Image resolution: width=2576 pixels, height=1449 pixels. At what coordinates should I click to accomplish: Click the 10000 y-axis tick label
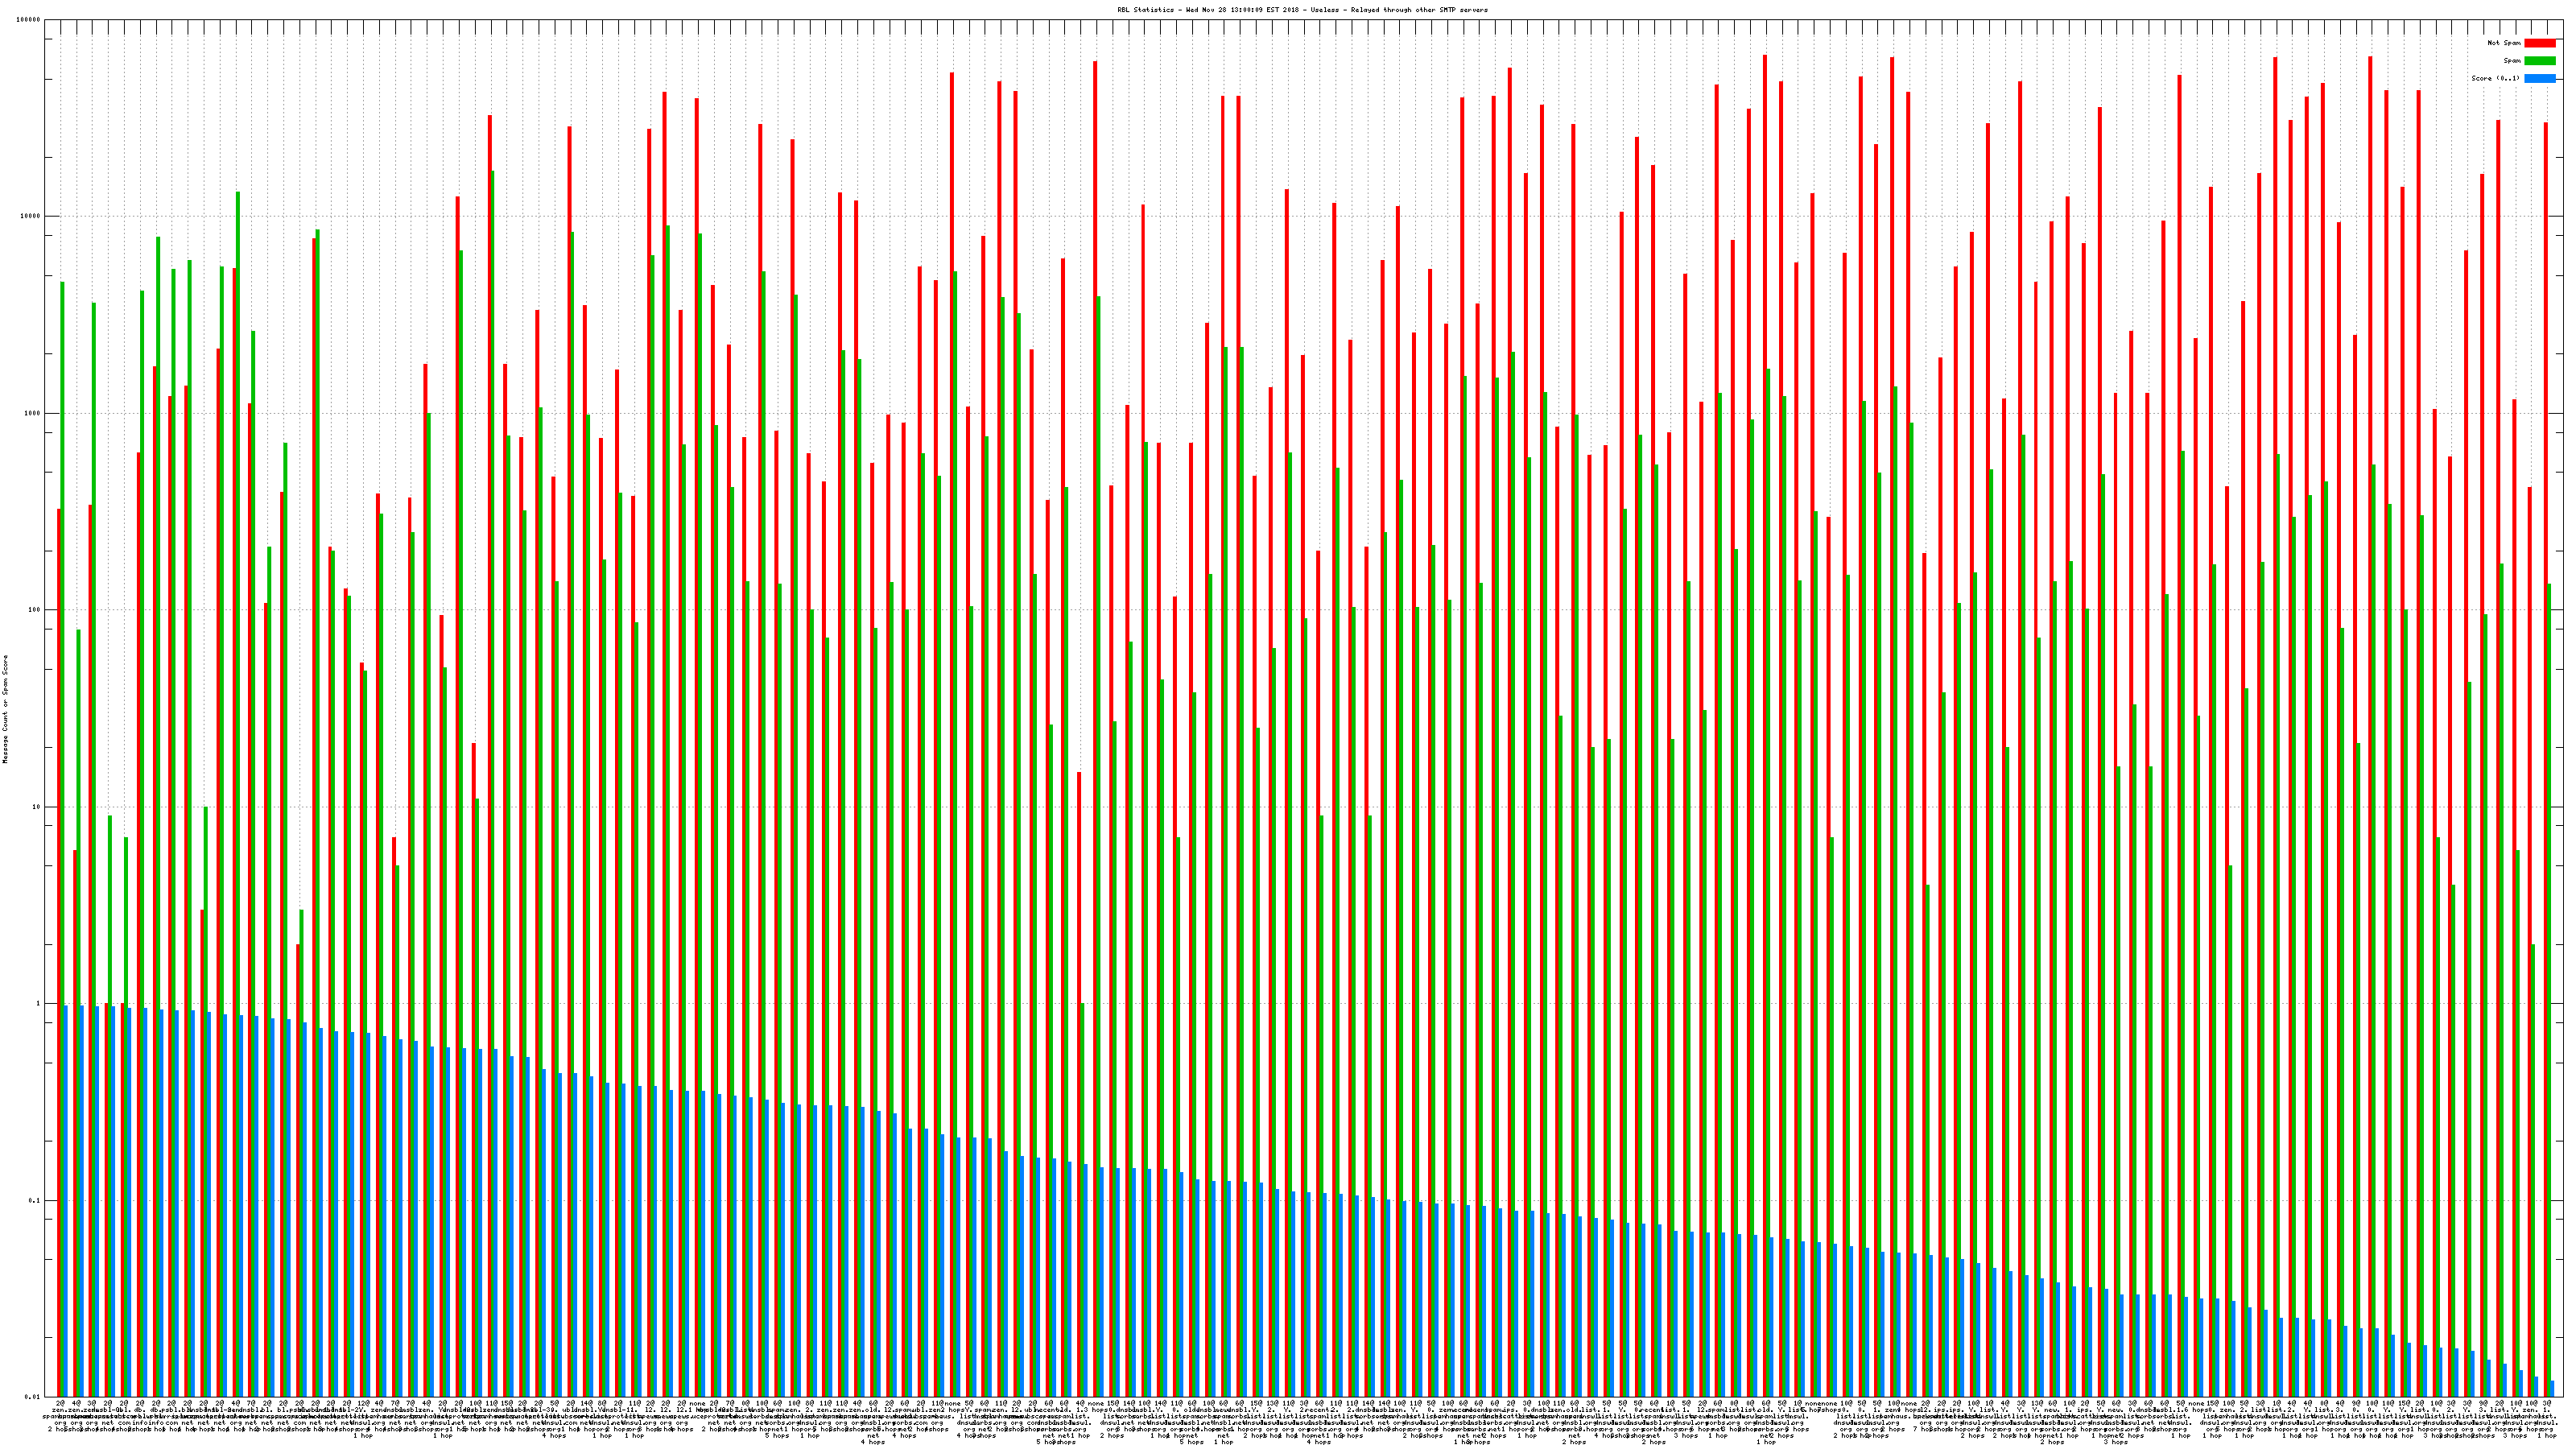[x=31, y=216]
